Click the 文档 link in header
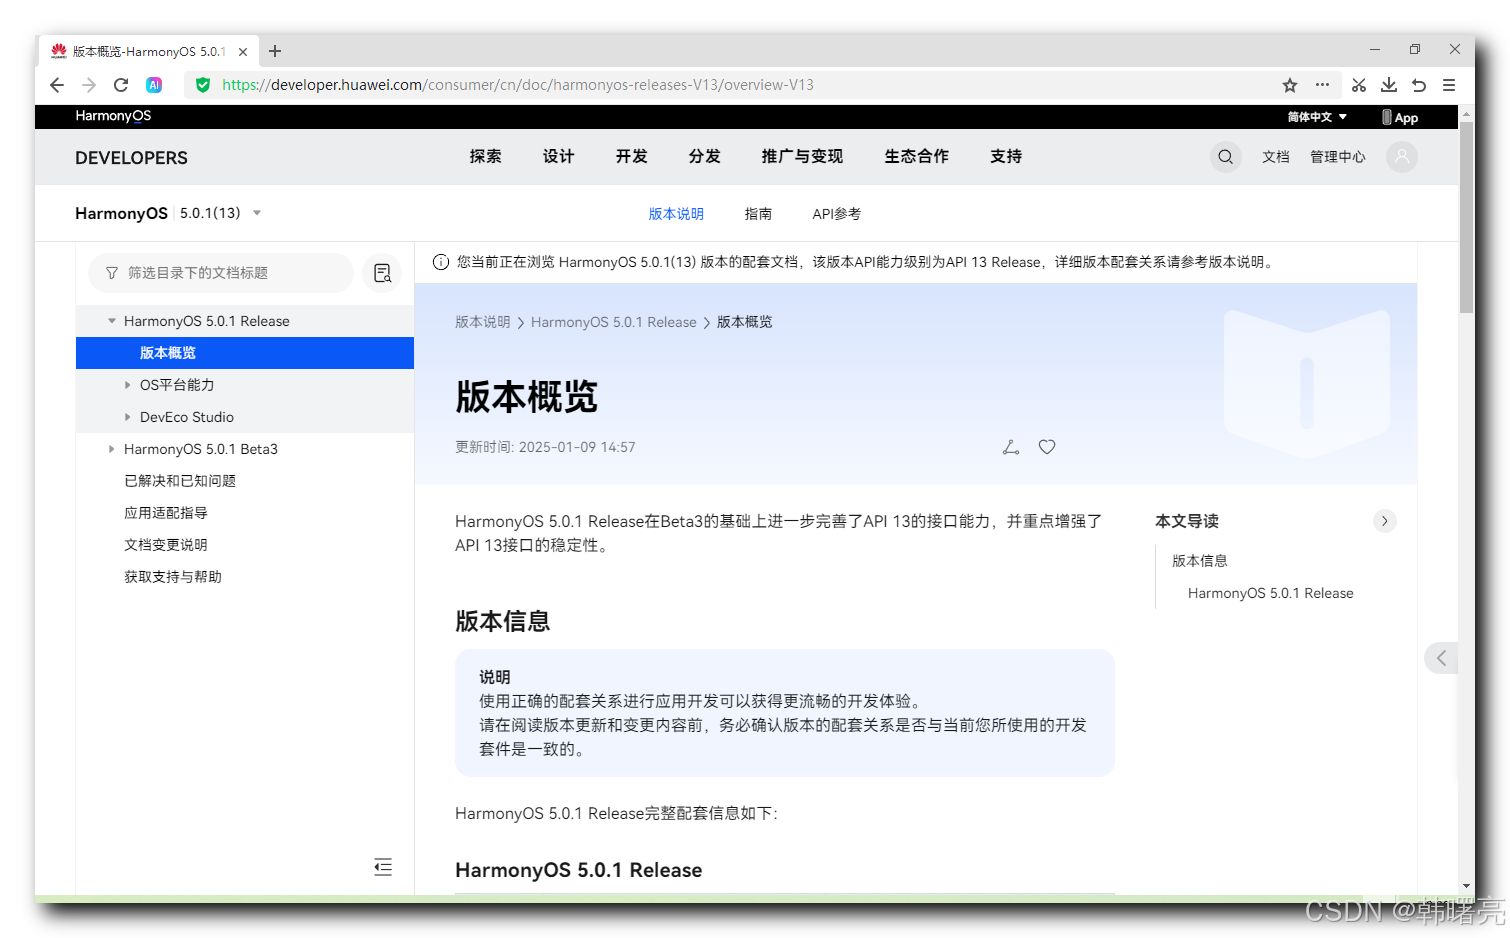Viewport: 1510px width, 938px height. pyautogui.click(x=1275, y=157)
